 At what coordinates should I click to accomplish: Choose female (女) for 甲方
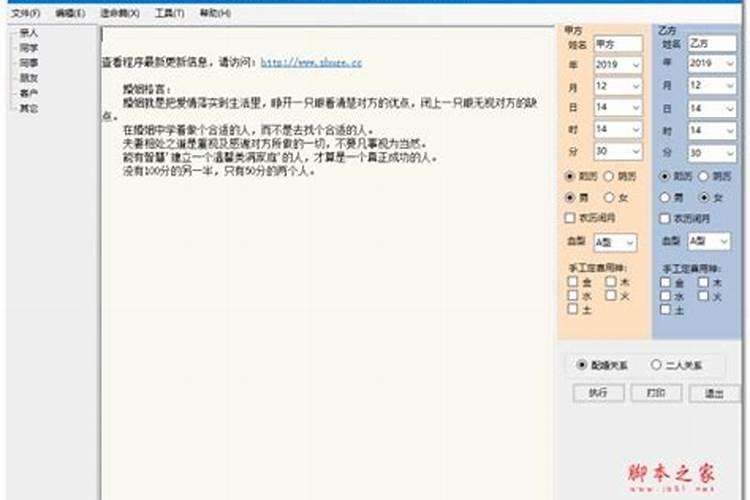pos(608,197)
